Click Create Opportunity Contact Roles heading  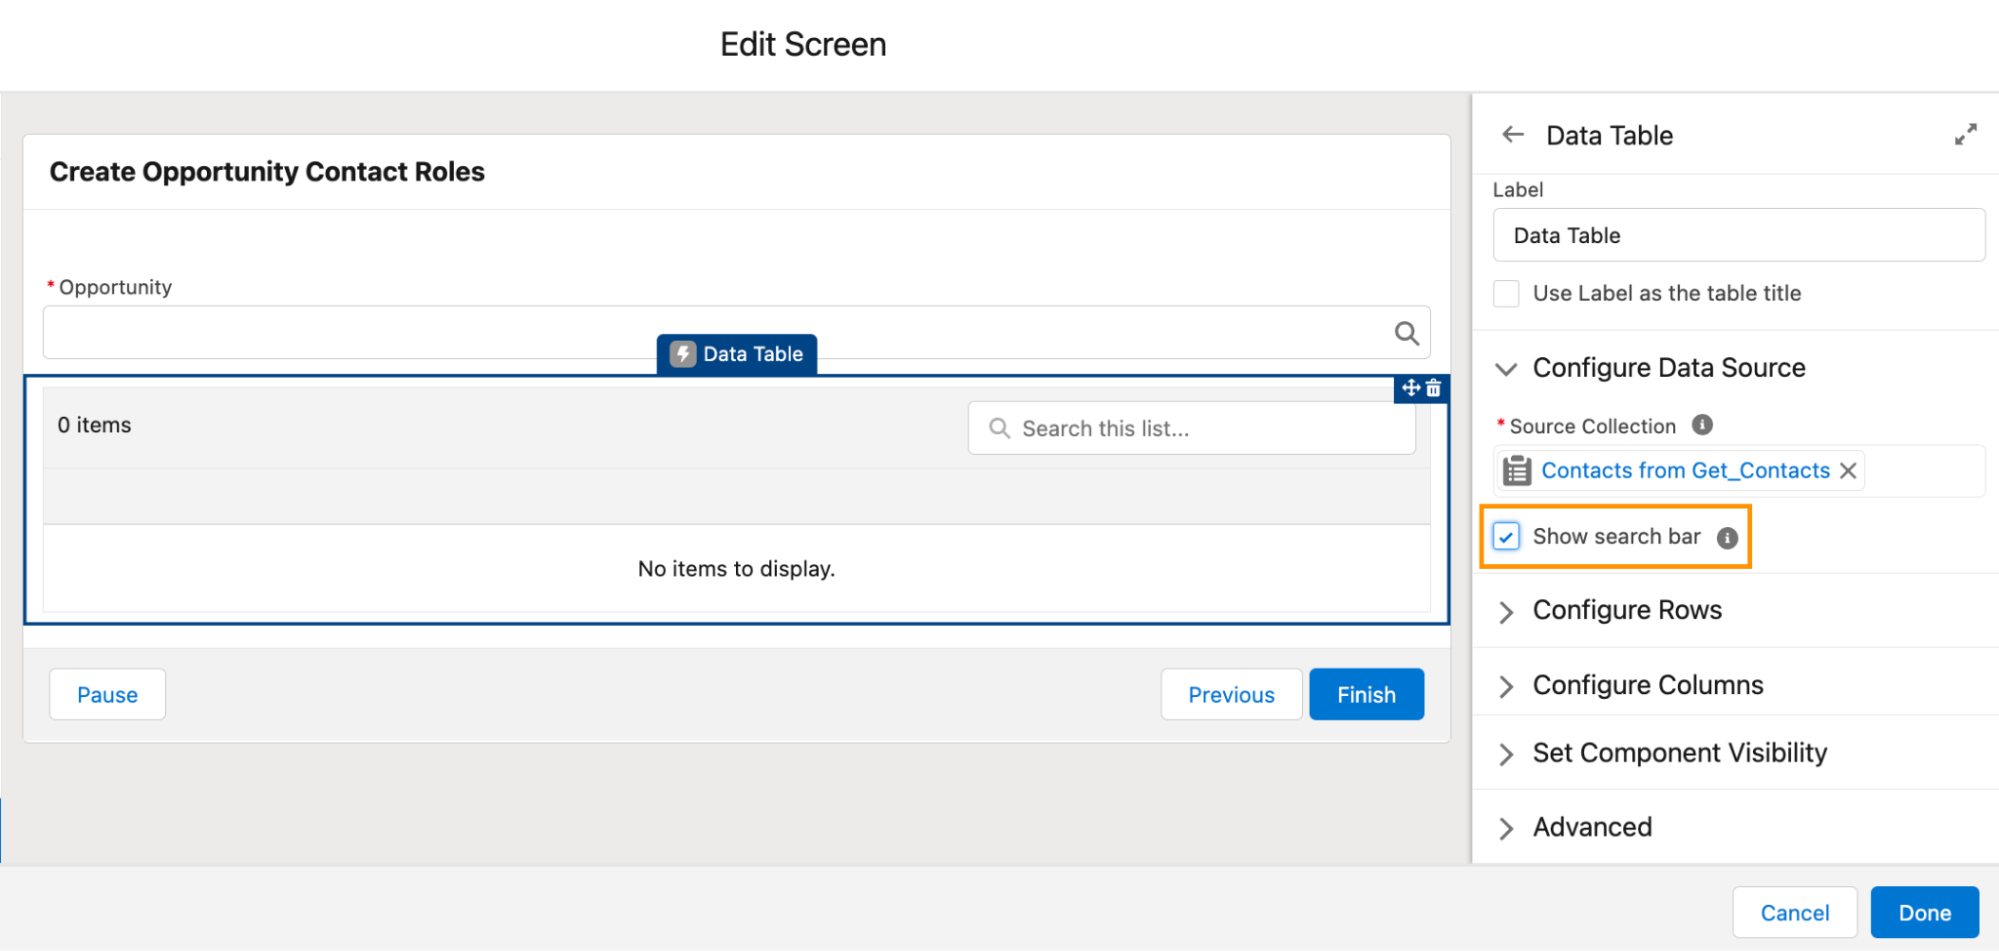tap(267, 172)
